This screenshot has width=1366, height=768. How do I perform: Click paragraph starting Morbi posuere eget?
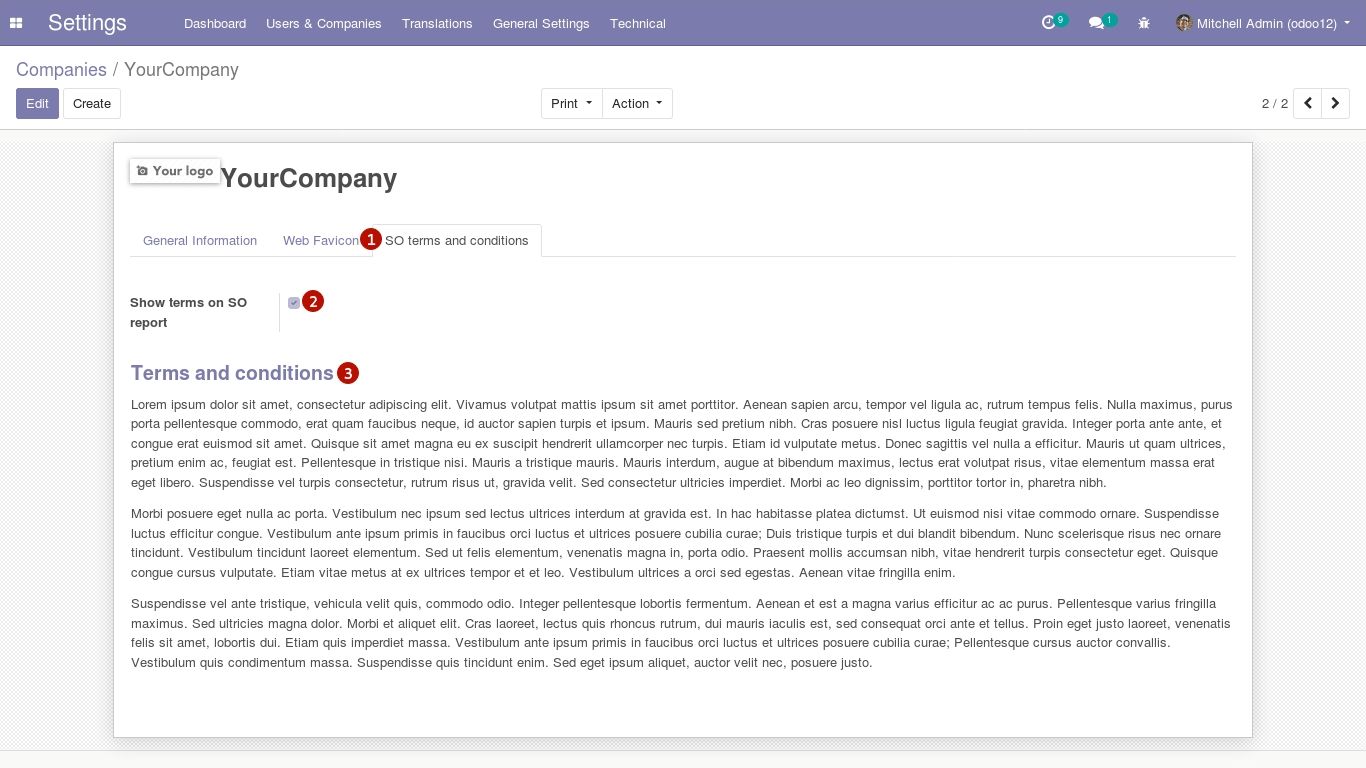point(676,543)
